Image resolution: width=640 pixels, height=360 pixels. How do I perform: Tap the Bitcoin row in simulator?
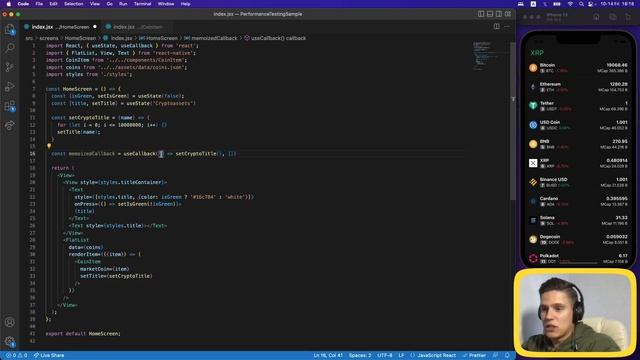pyautogui.click(x=578, y=68)
